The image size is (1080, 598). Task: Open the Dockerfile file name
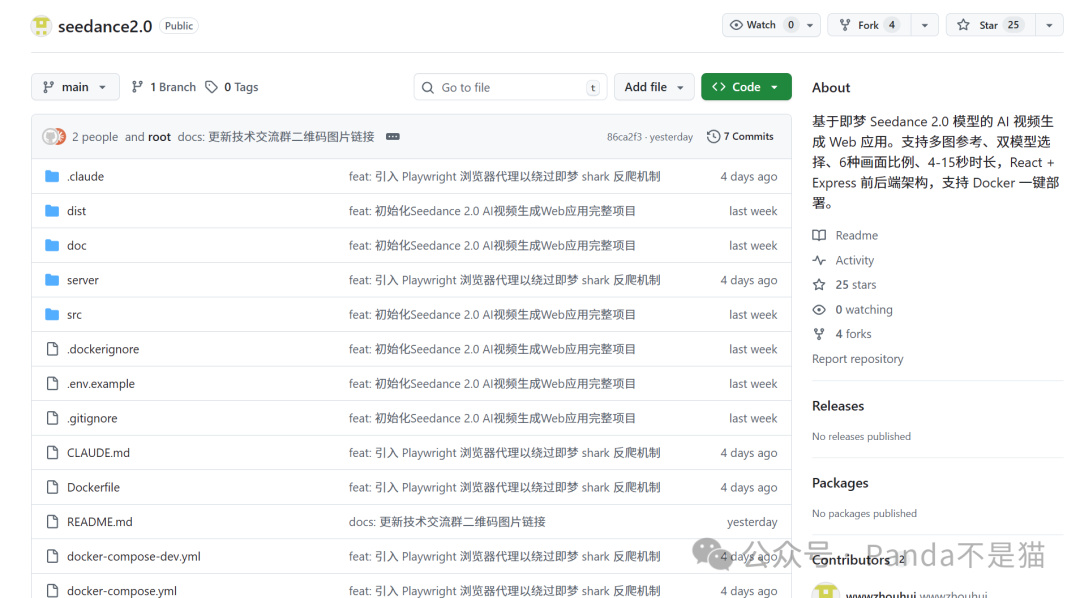click(x=94, y=487)
